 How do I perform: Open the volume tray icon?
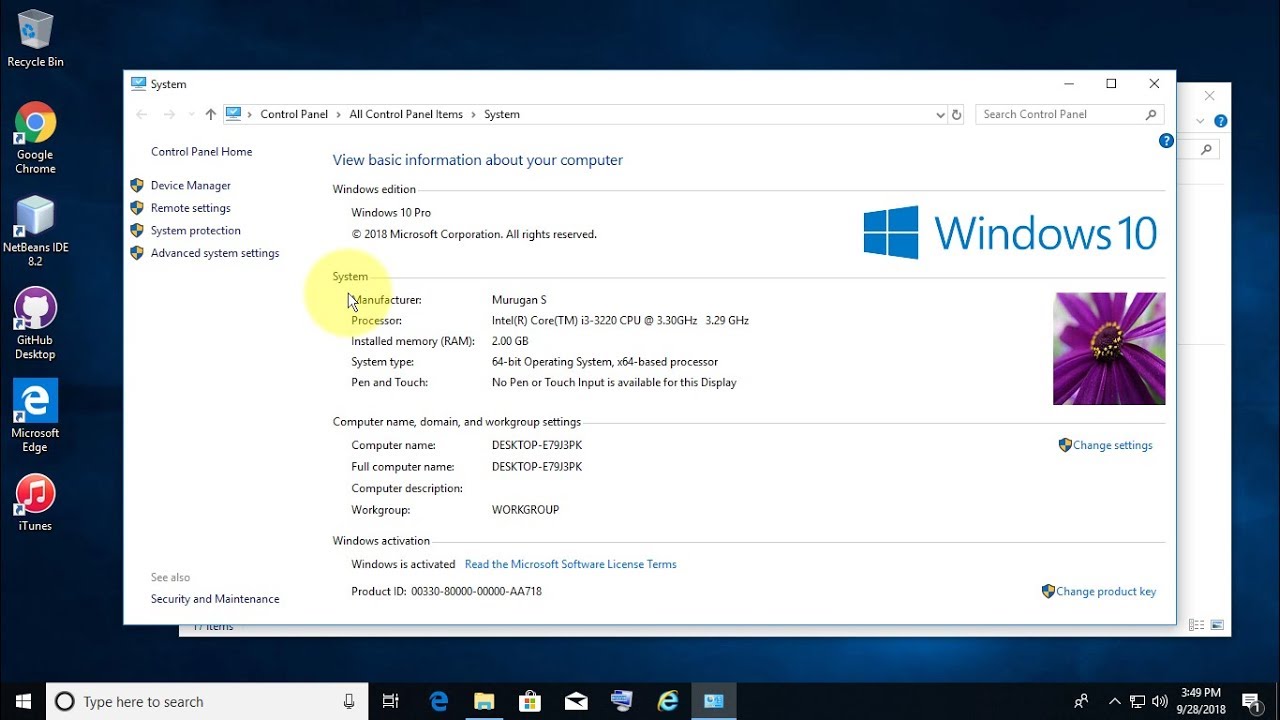tap(1160, 701)
